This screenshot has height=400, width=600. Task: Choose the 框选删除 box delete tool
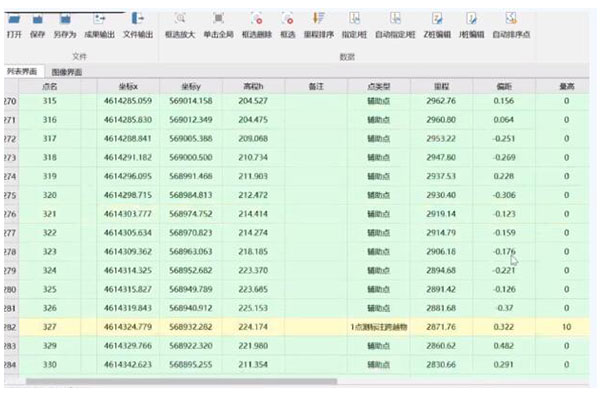click(256, 23)
